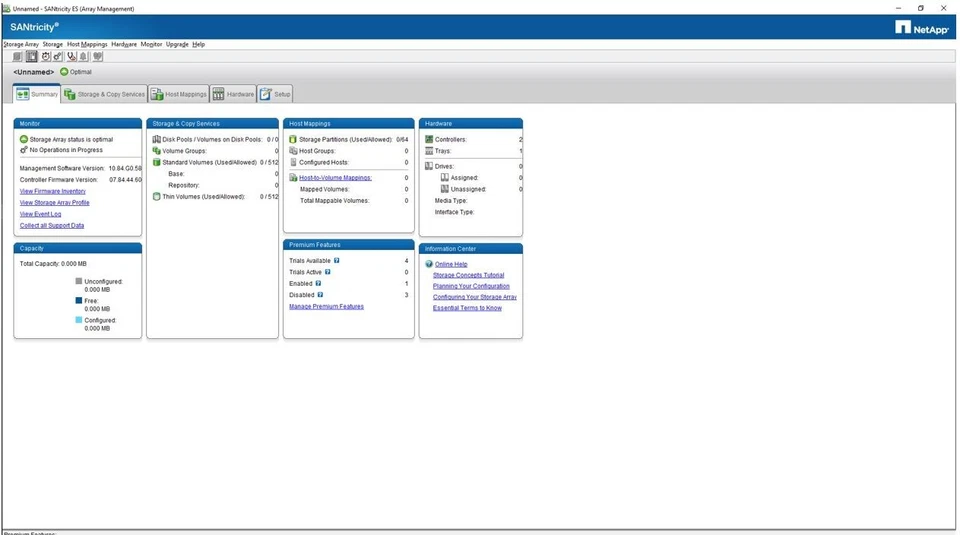
Task: Click the storage array optimal status icon
Action: click(24, 139)
